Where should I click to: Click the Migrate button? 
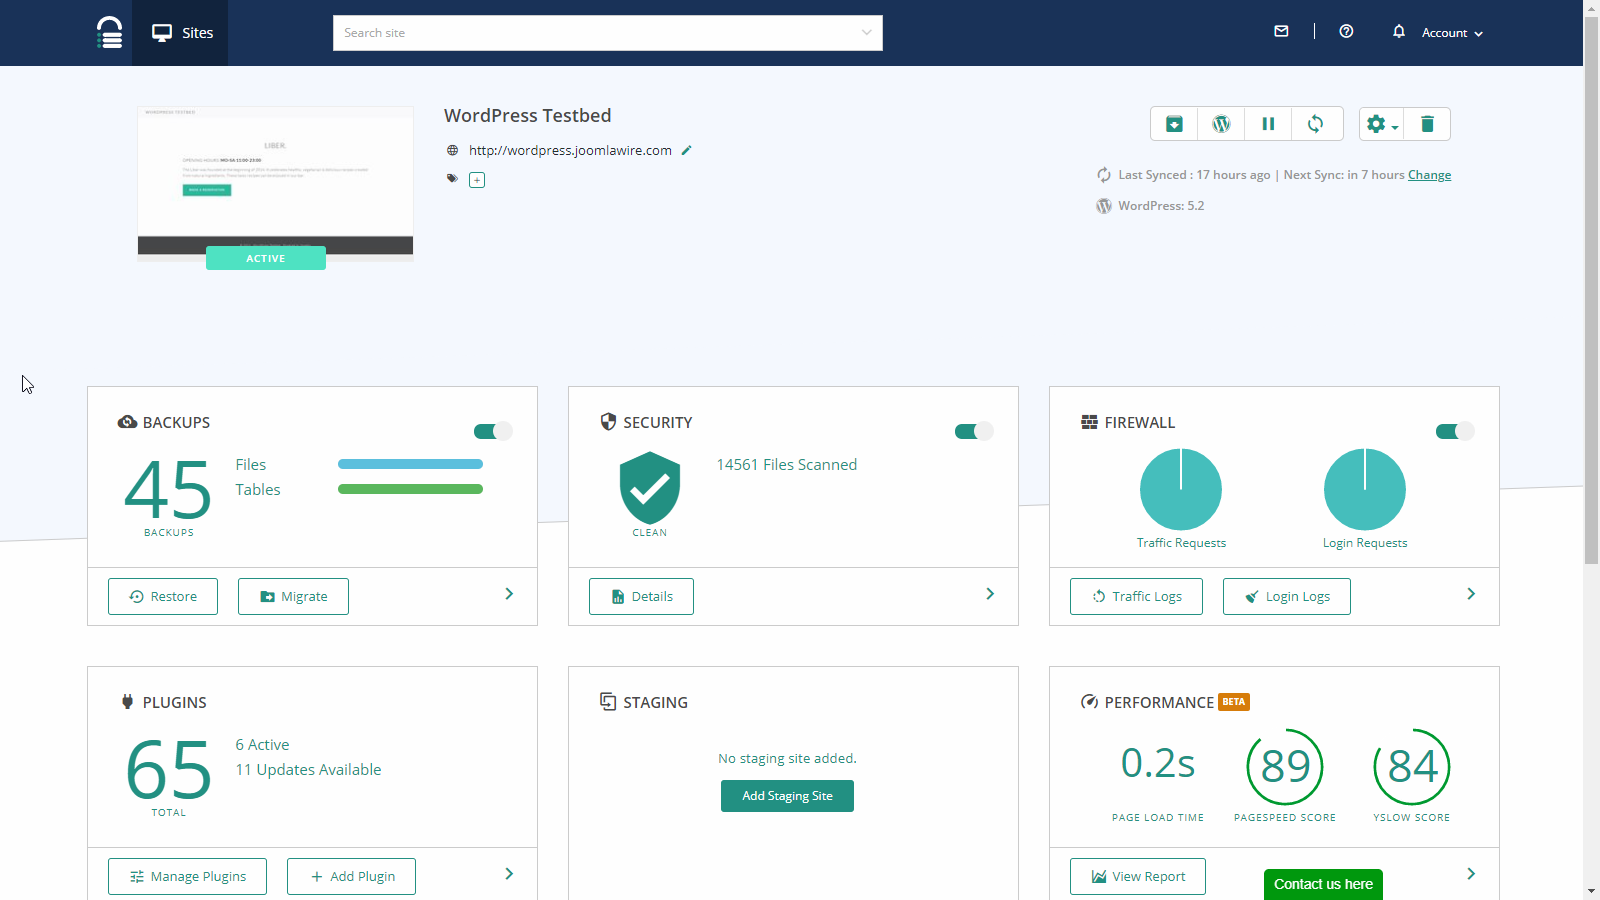pos(293,596)
